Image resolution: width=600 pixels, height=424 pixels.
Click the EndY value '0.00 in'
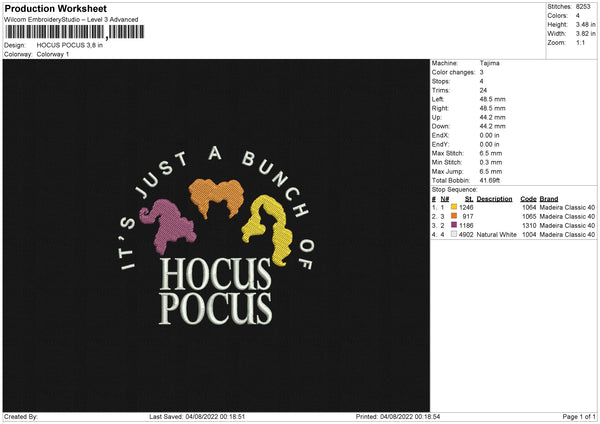pos(489,144)
